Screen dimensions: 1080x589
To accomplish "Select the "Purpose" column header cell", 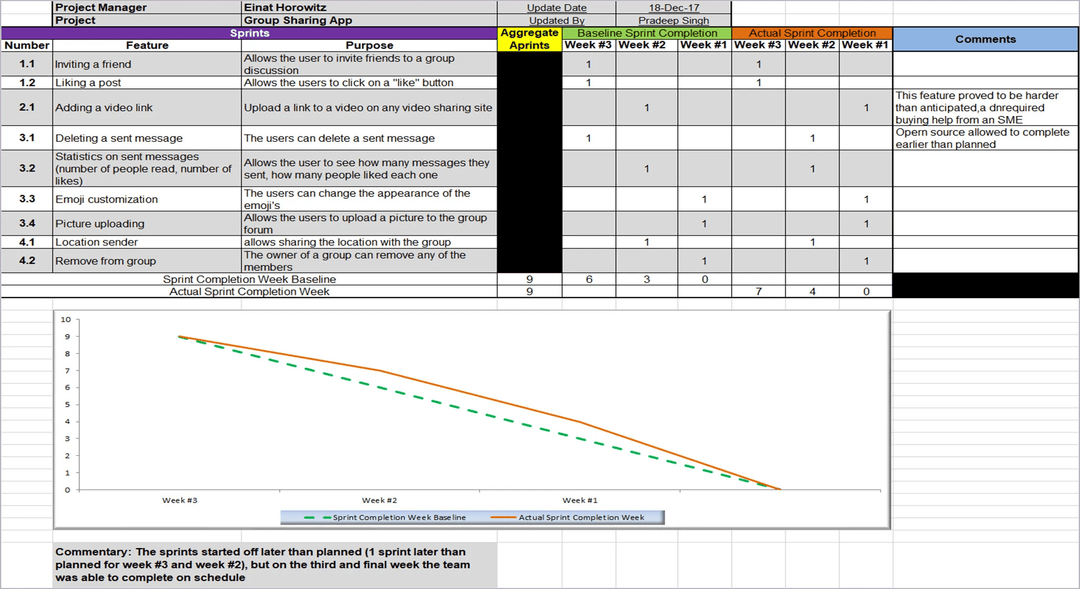I will (x=369, y=45).
